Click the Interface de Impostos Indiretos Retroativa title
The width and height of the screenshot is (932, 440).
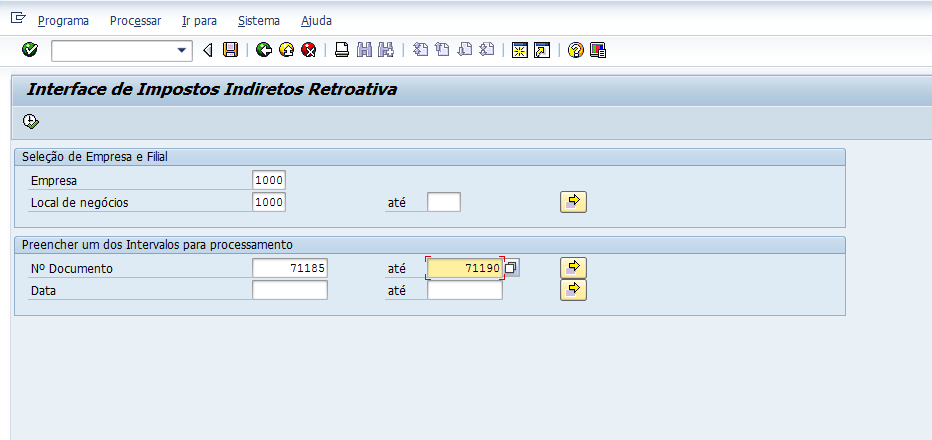click(x=212, y=90)
